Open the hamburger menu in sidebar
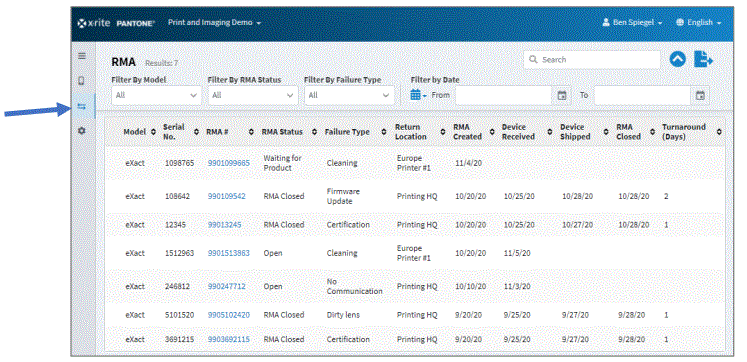 (x=82, y=56)
